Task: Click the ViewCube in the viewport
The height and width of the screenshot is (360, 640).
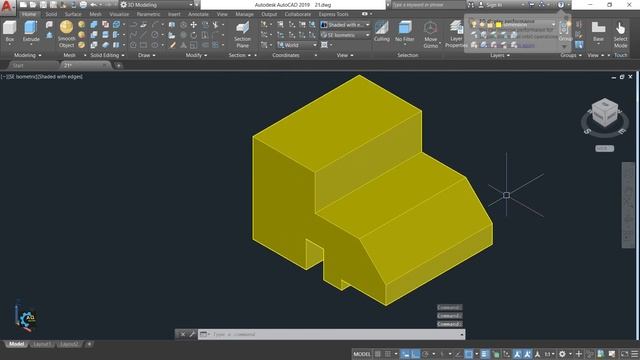Action: pos(604,111)
